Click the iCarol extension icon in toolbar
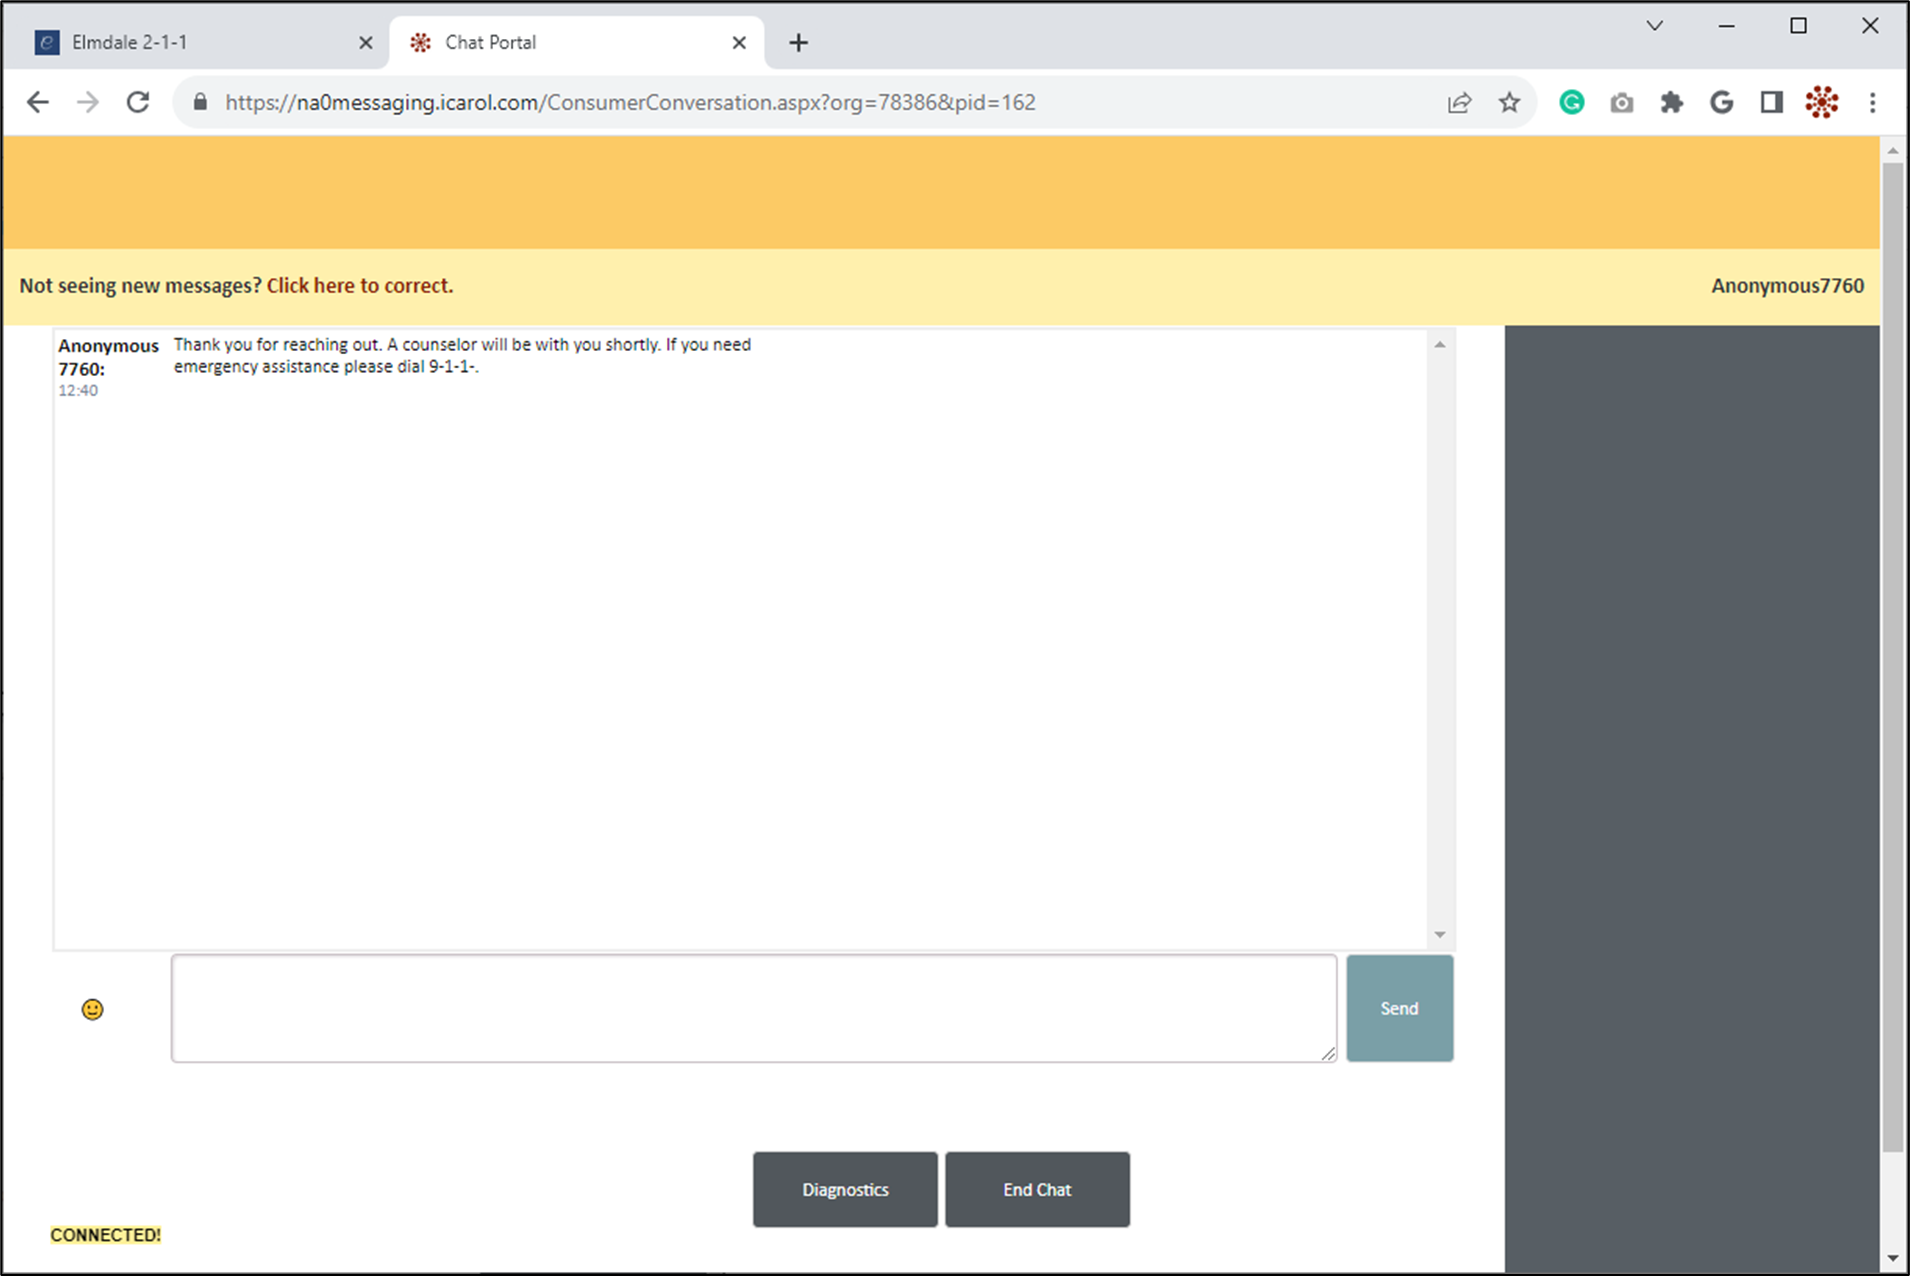 coord(1821,102)
